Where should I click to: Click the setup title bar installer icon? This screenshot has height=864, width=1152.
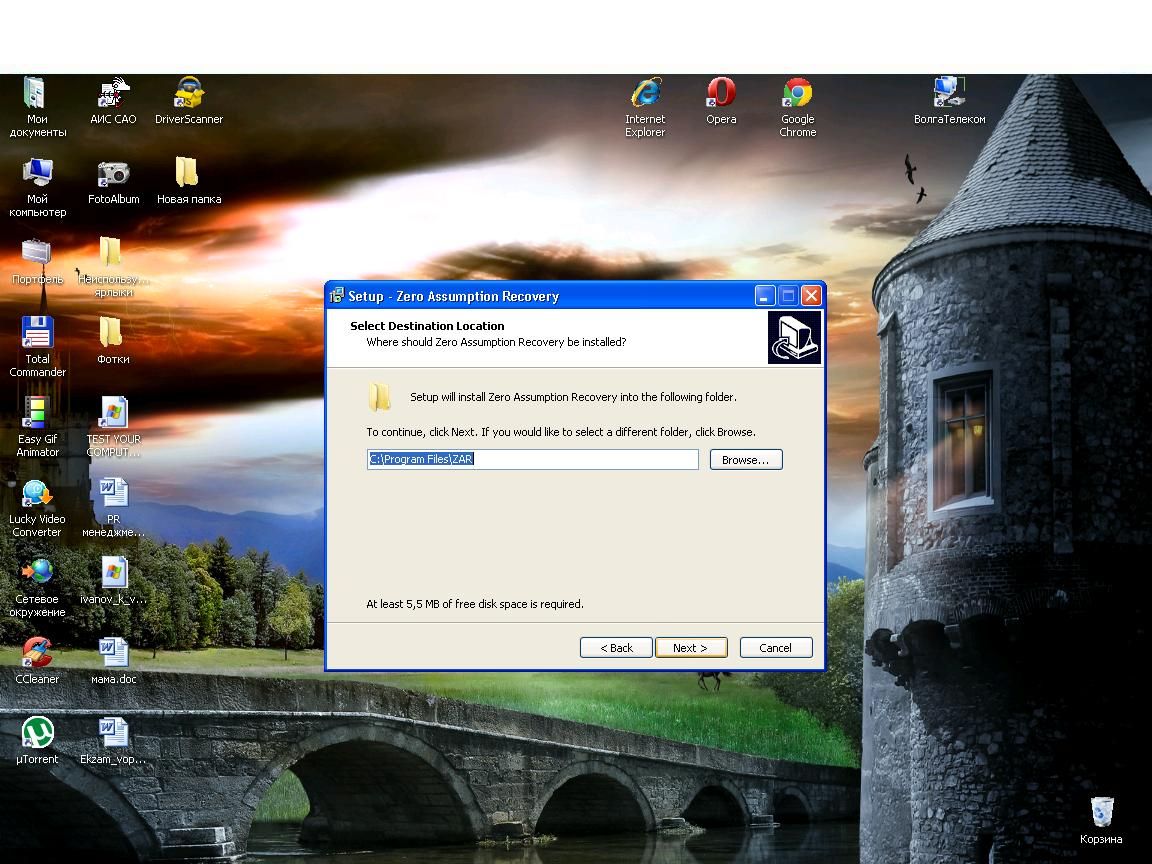click(336, 295)
